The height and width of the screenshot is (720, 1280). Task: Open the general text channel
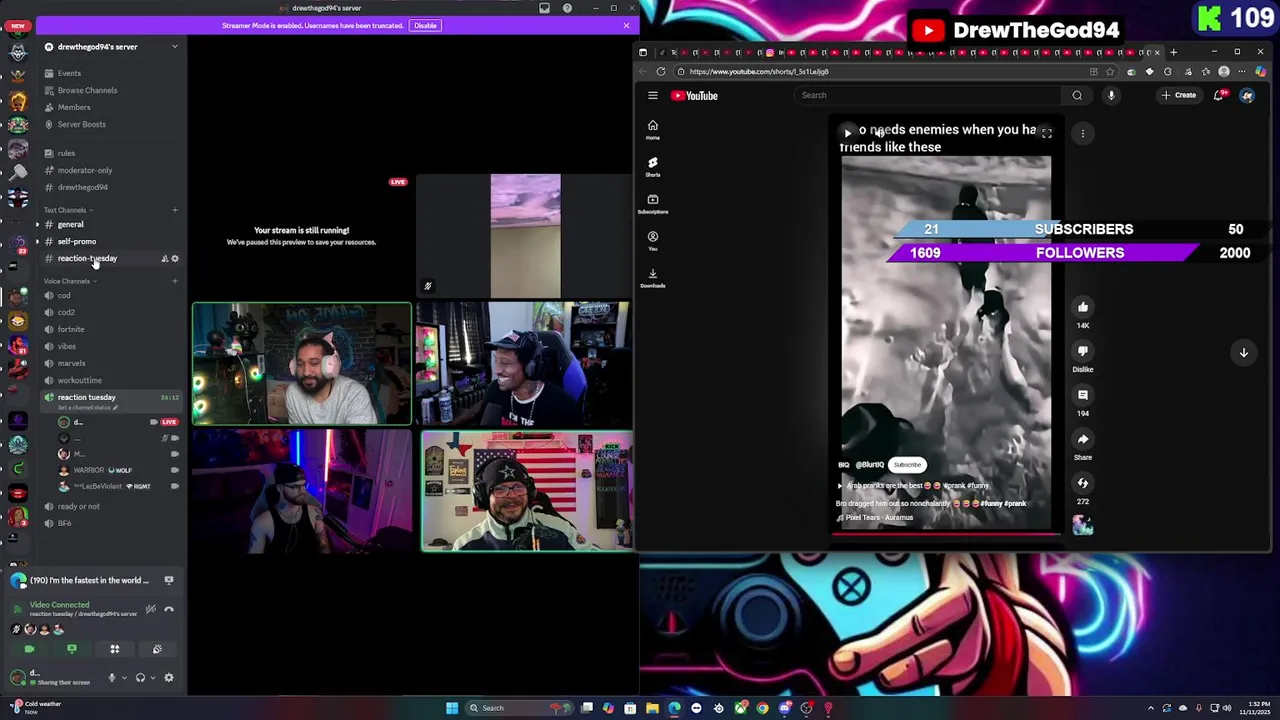click(70, 224)
